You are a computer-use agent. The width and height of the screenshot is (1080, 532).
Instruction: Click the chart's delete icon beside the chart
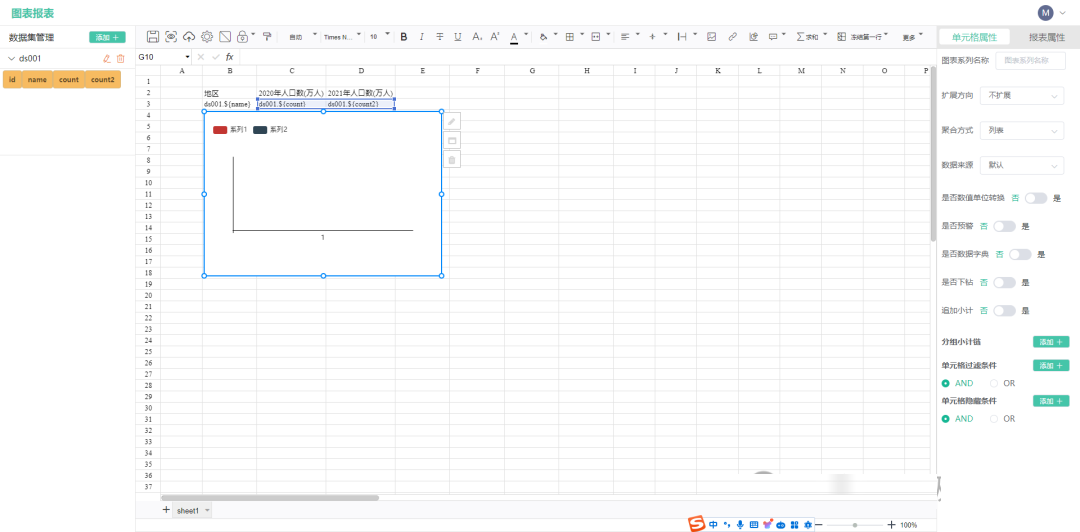click(452, 159)
